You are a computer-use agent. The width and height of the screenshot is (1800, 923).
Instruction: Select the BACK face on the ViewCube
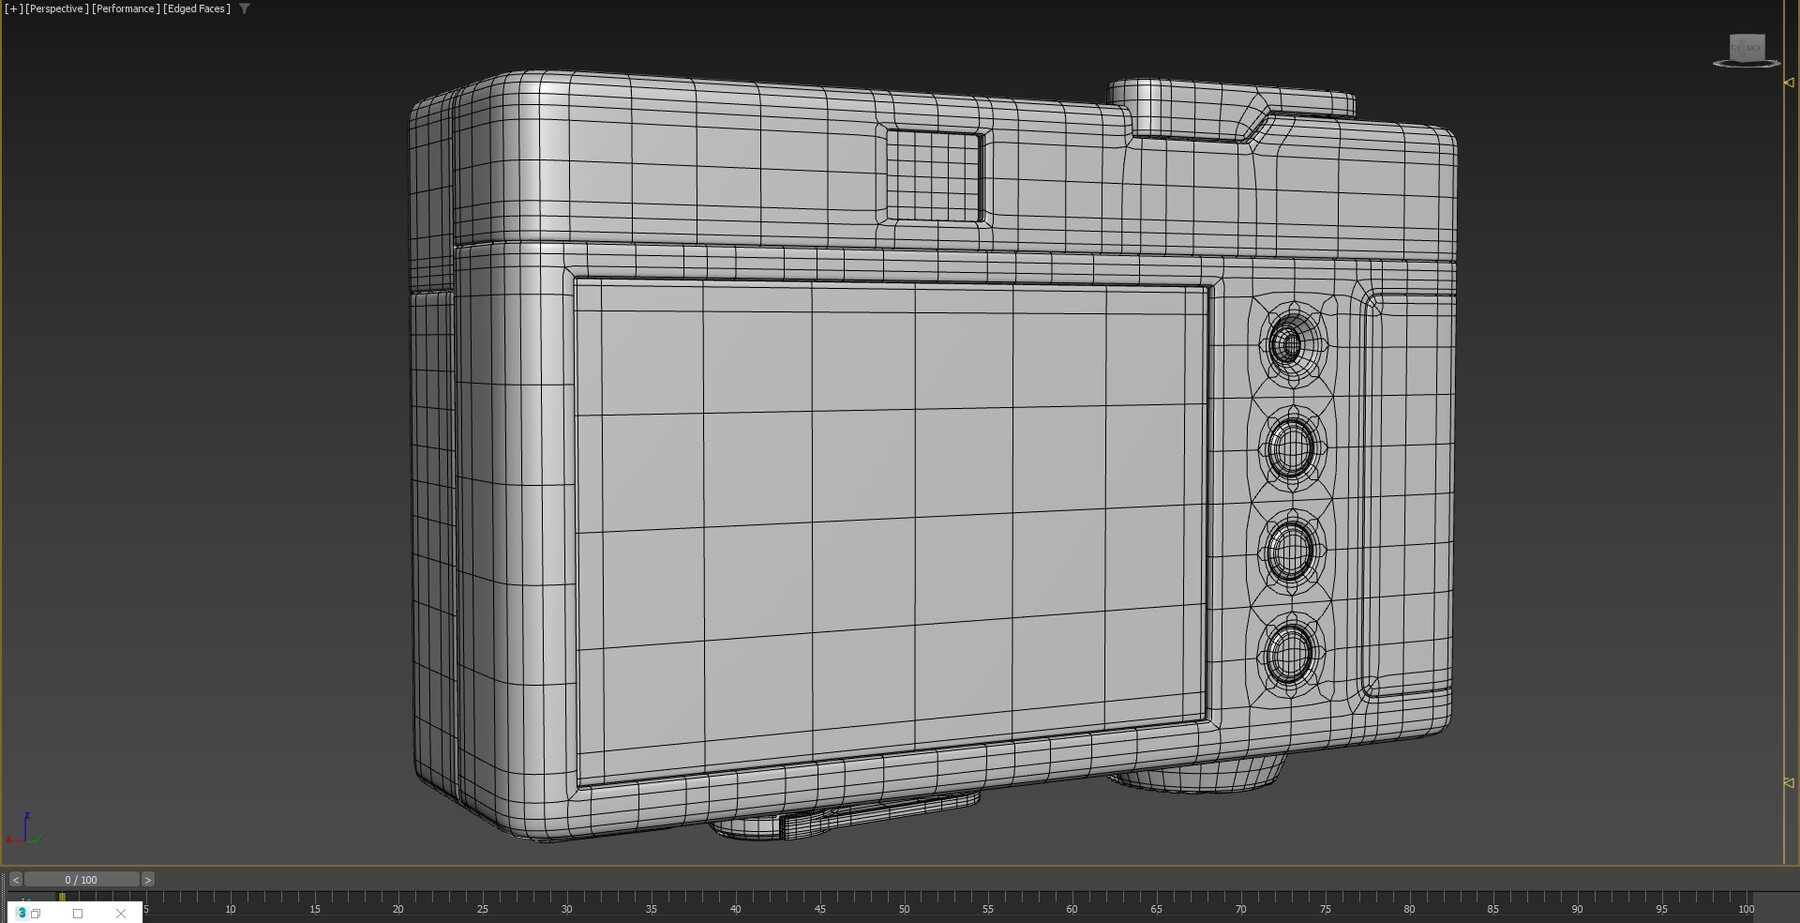(1754, 47)
